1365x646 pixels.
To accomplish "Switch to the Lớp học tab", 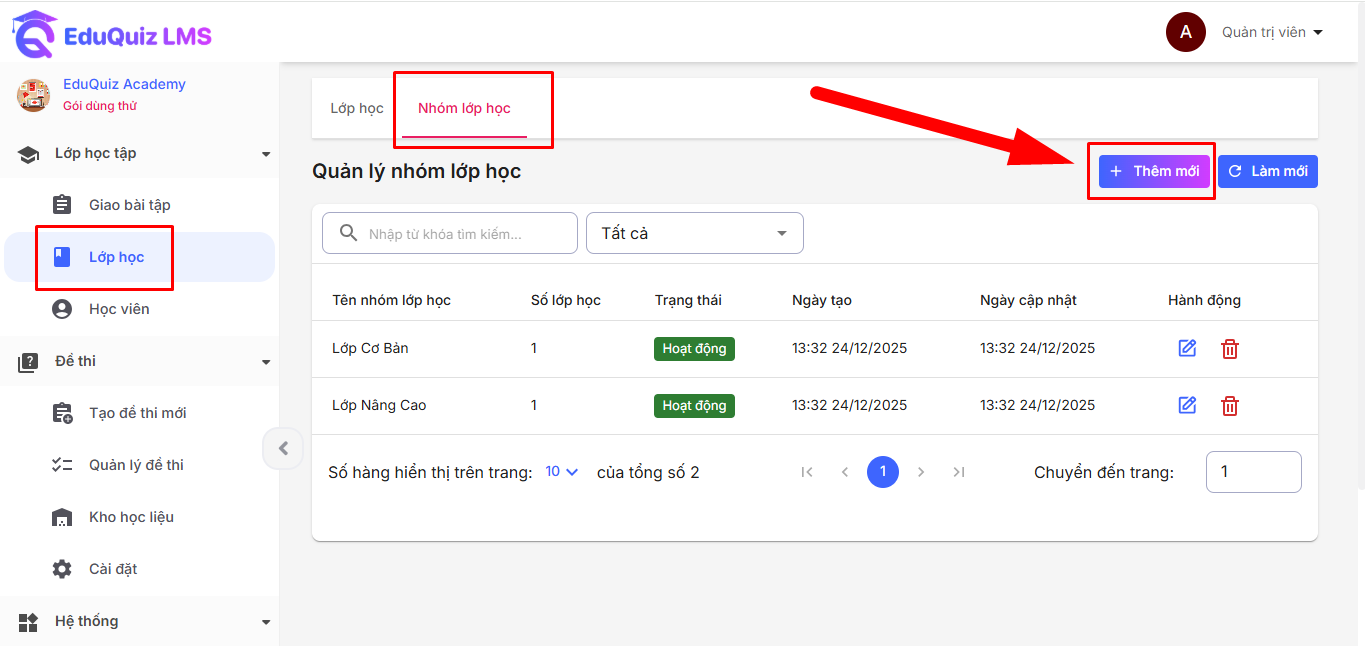I will 357,108.
